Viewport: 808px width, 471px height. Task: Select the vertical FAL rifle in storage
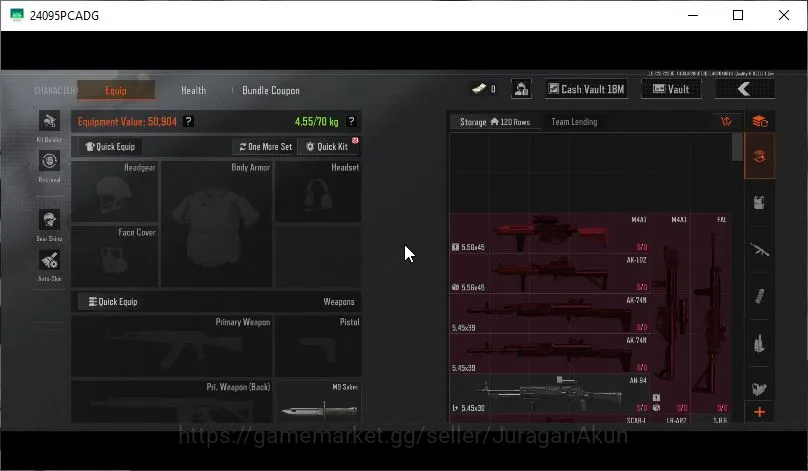pos(711,313)
